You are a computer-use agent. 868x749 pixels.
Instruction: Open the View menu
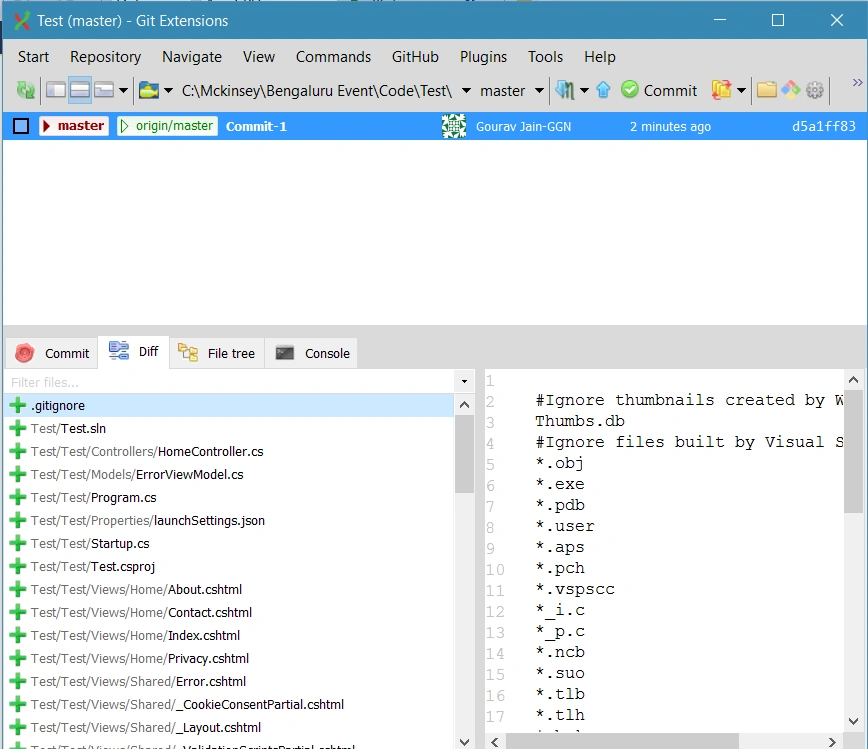point(259,56)
